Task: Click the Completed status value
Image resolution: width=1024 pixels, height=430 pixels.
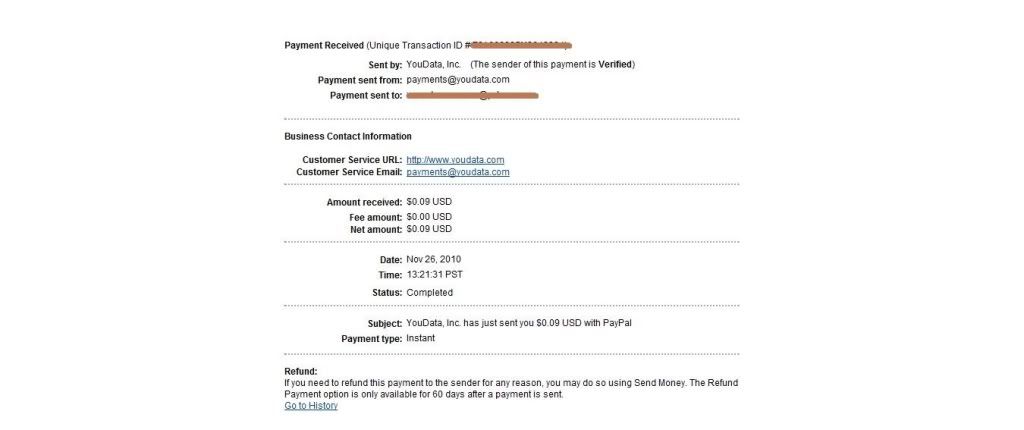Action: click(429, 293)
